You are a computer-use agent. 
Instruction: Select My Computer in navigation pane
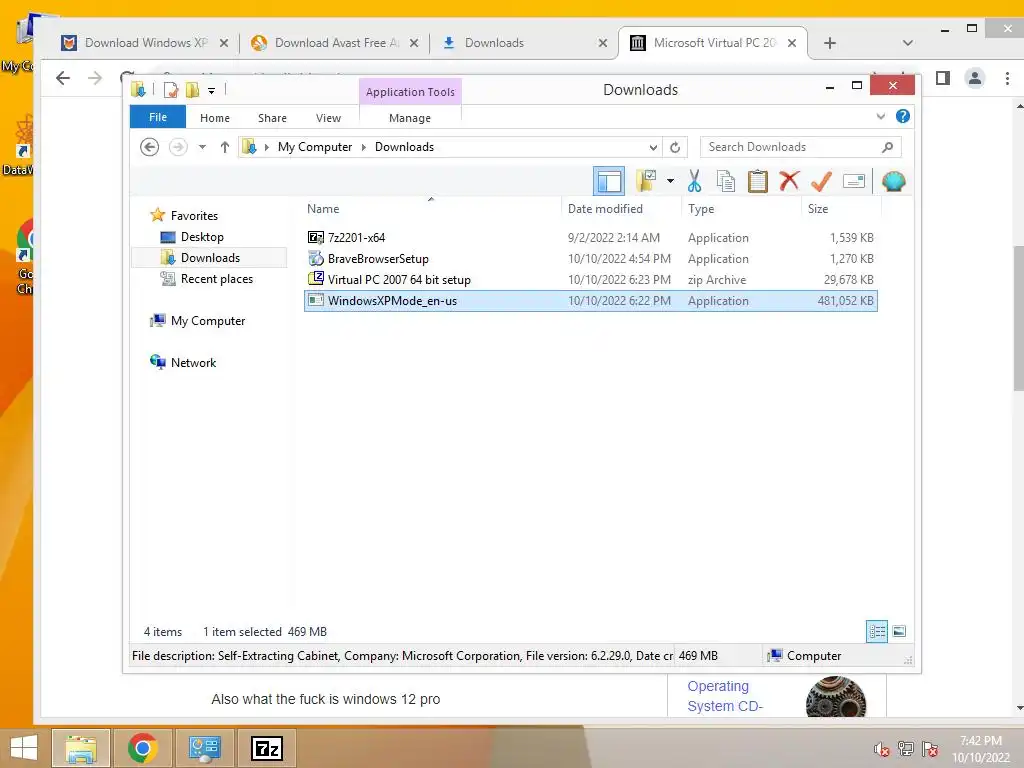tap(208, 321)
